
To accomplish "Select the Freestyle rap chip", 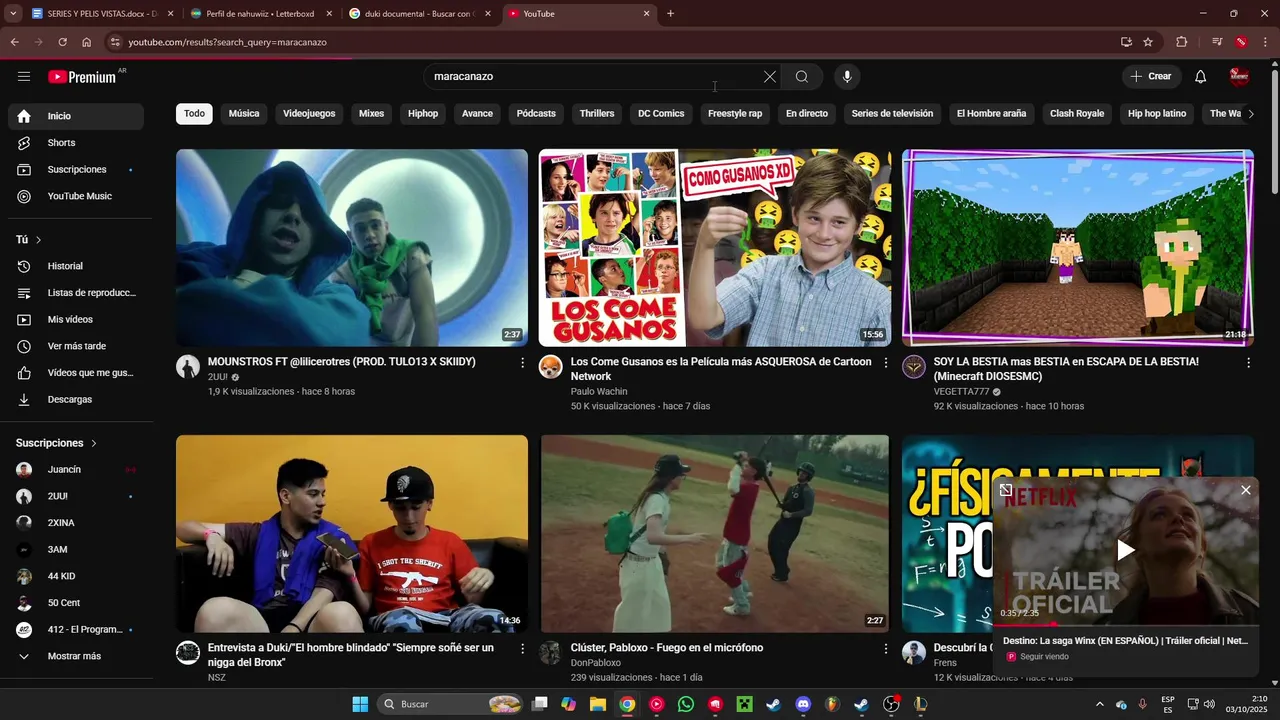I will point(735,114).
